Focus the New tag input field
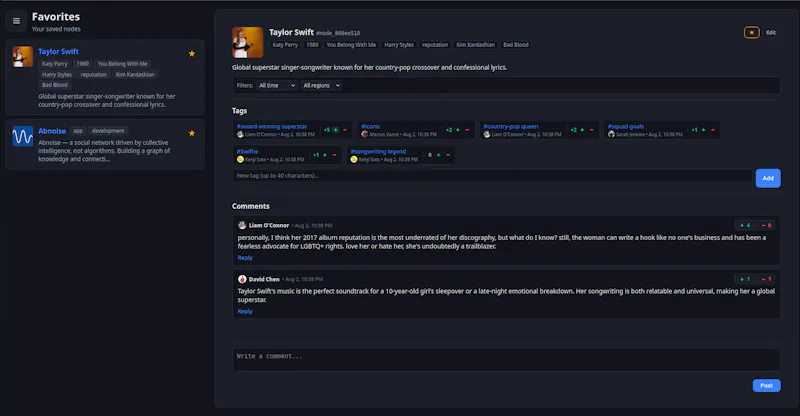Screen dimensions: 800x416 point(492,176)
